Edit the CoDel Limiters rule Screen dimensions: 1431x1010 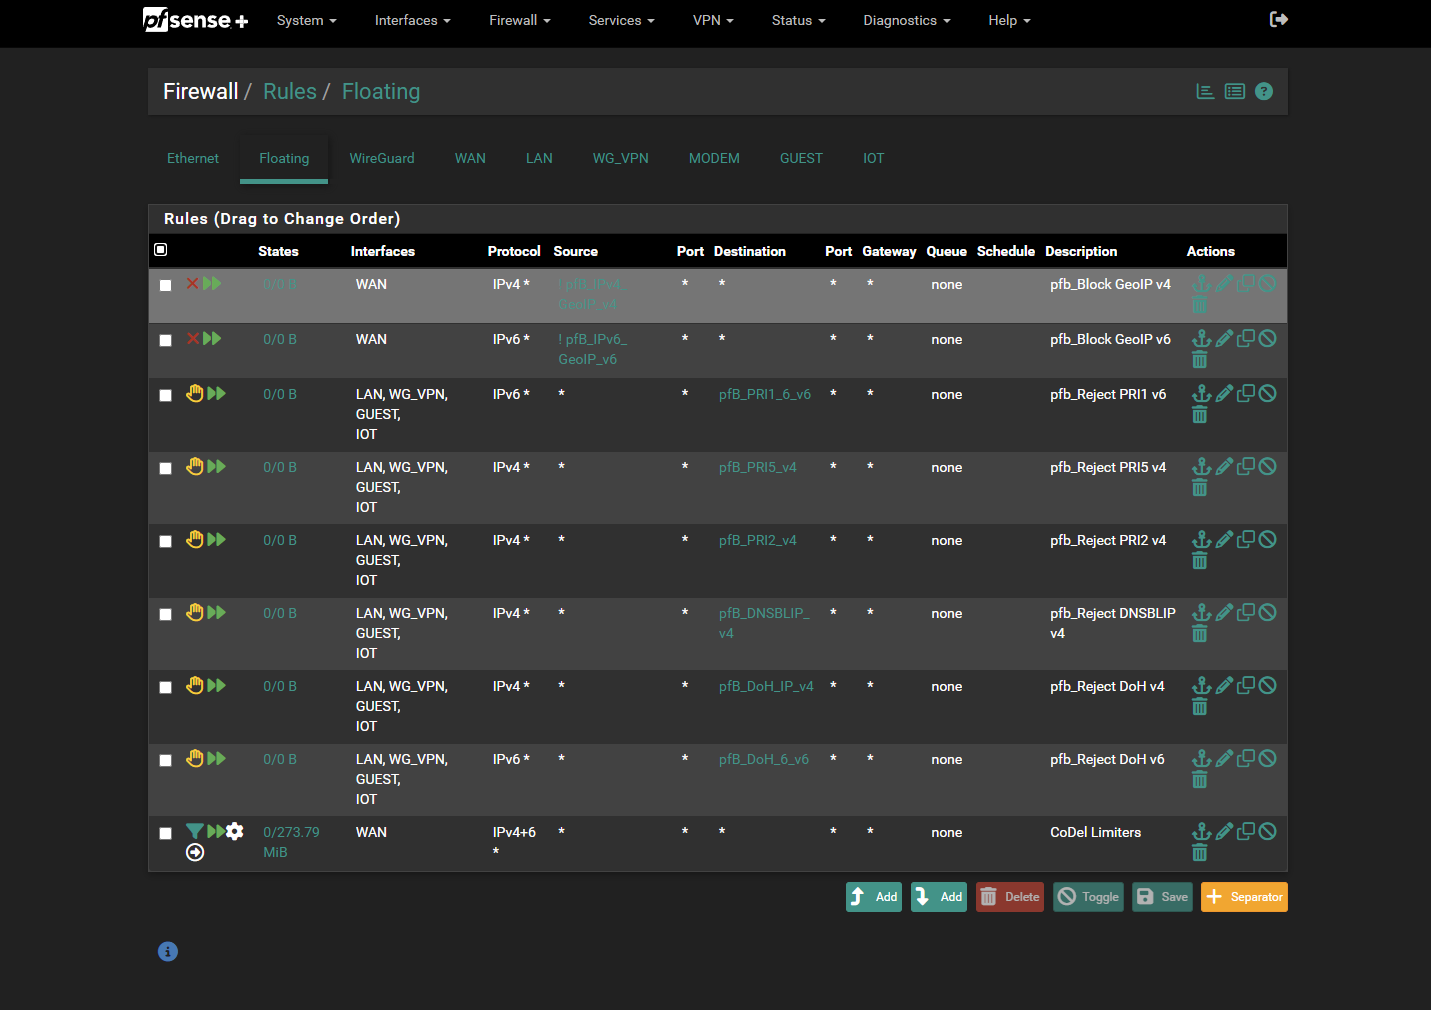tap(1224, 831)
